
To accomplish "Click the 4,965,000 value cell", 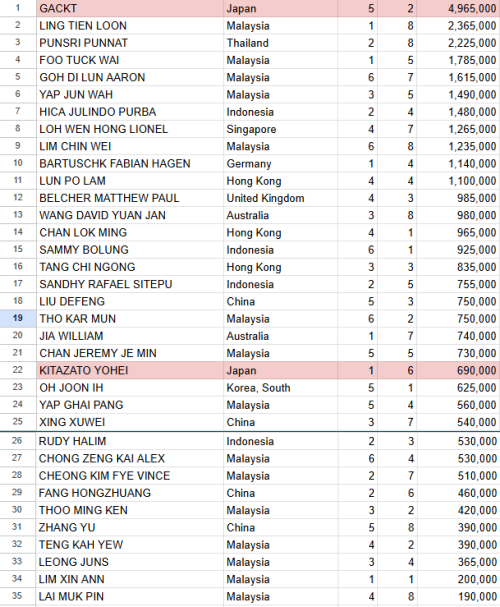I will pyautogui.click(x=459, y=9).
